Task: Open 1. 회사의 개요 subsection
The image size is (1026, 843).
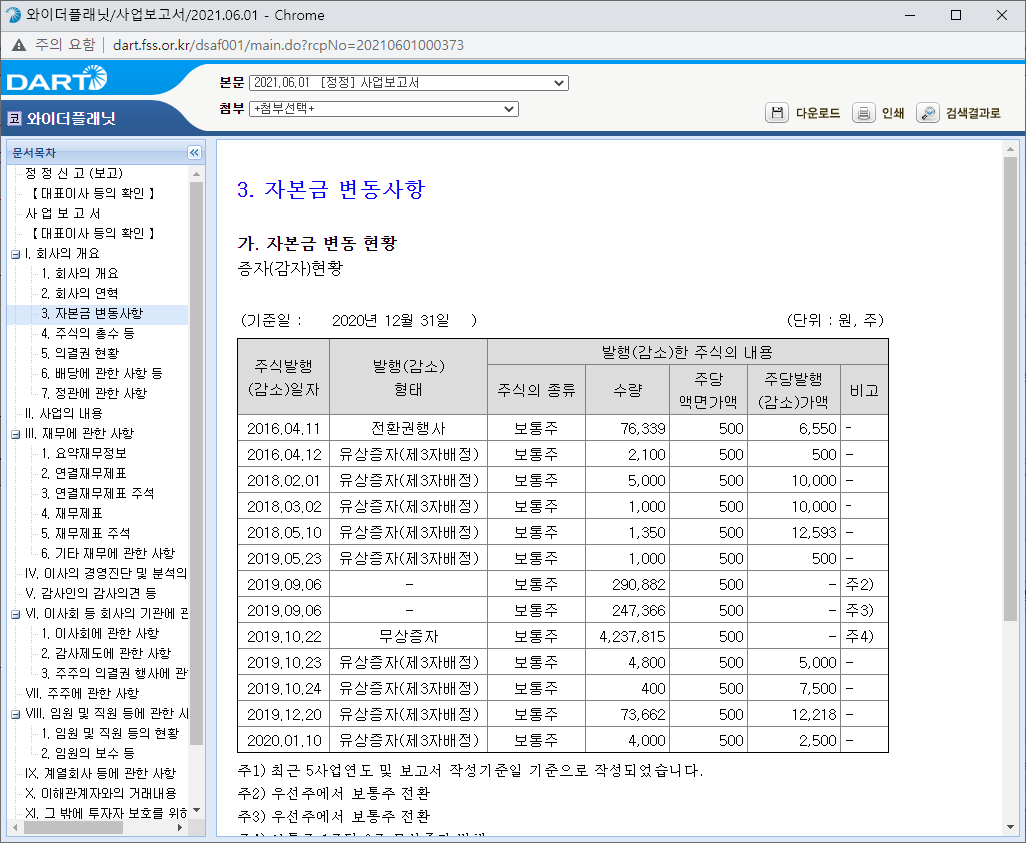Action: [x=80, y=274]
